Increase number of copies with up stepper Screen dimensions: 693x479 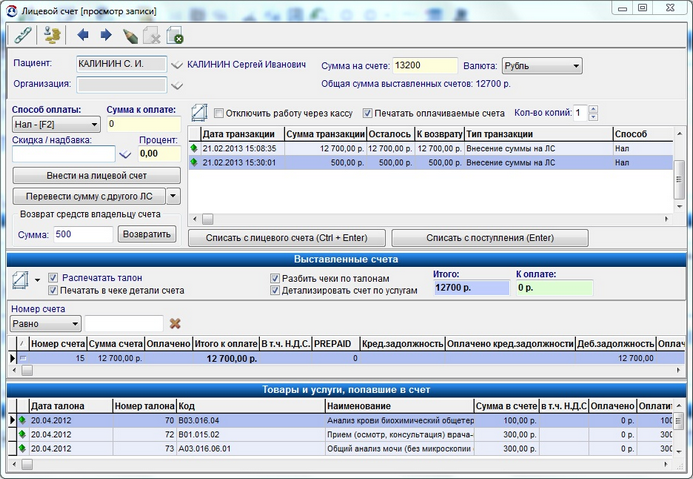pos(594,109)
